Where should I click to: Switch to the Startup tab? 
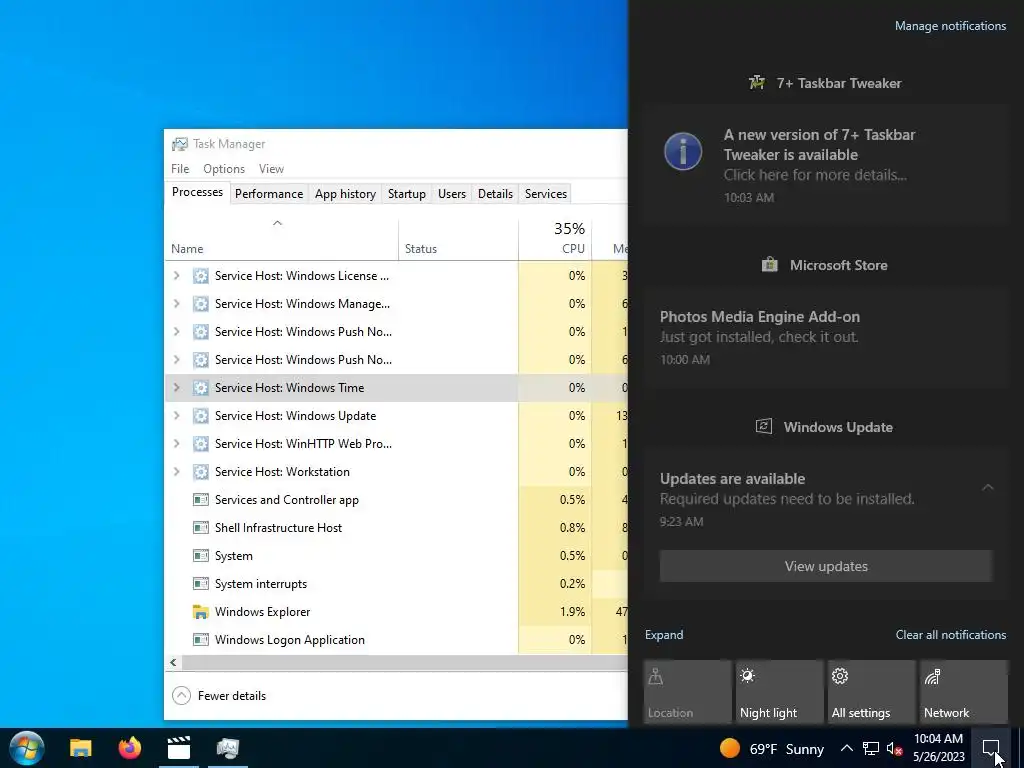pos(407,194)
